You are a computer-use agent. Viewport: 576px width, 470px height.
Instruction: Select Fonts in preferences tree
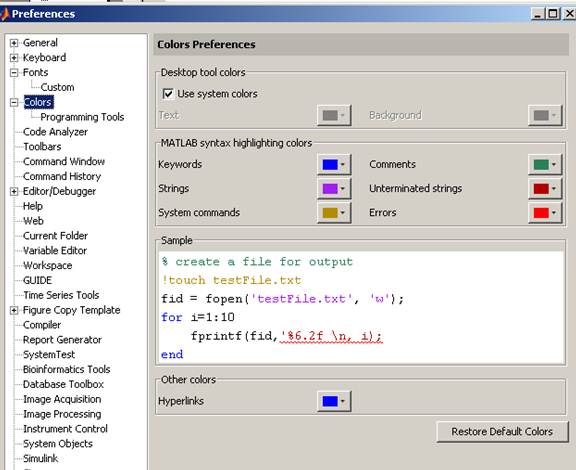tap(35, 72)
